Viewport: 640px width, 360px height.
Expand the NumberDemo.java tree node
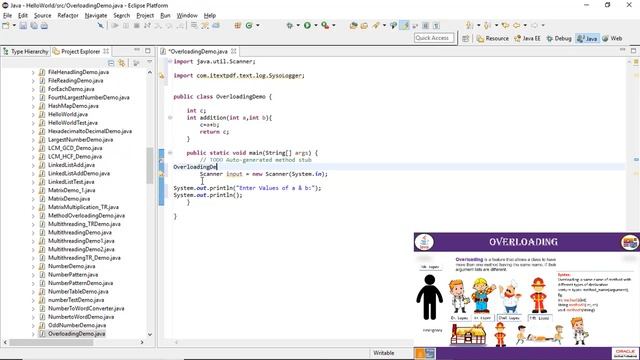pyautogui.click(x=33, y=266)
